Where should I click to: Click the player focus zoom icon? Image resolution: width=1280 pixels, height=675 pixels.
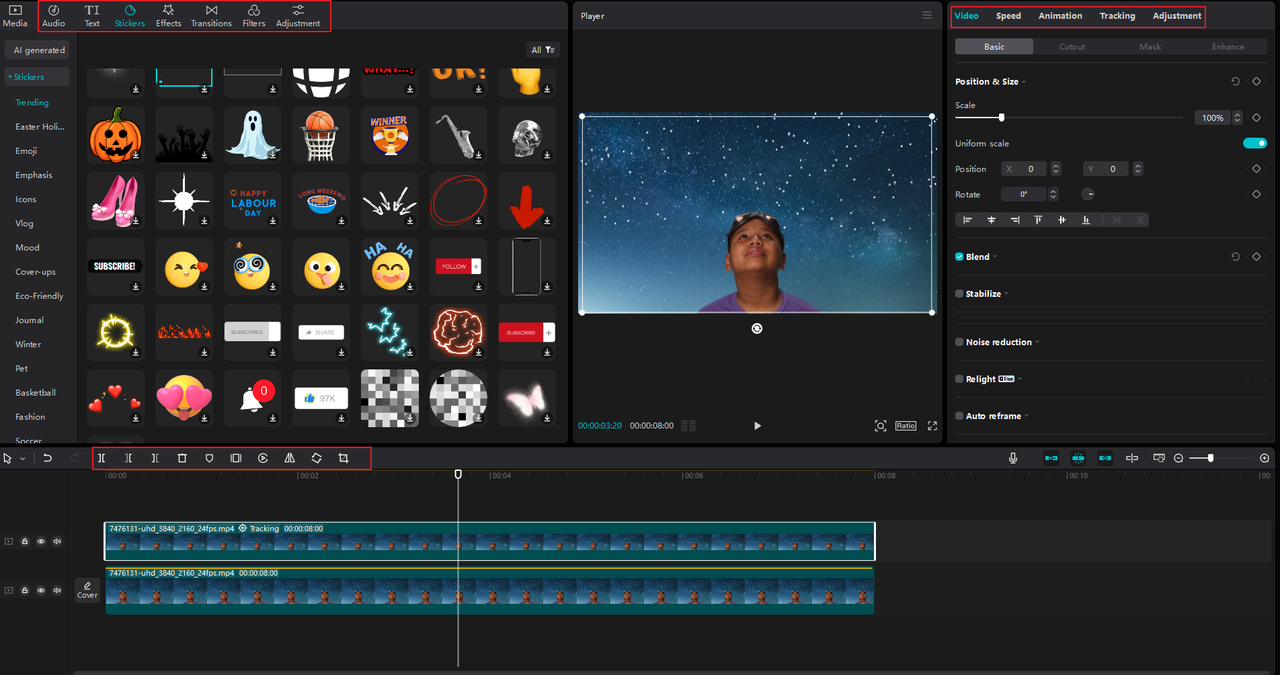(880, 425)
